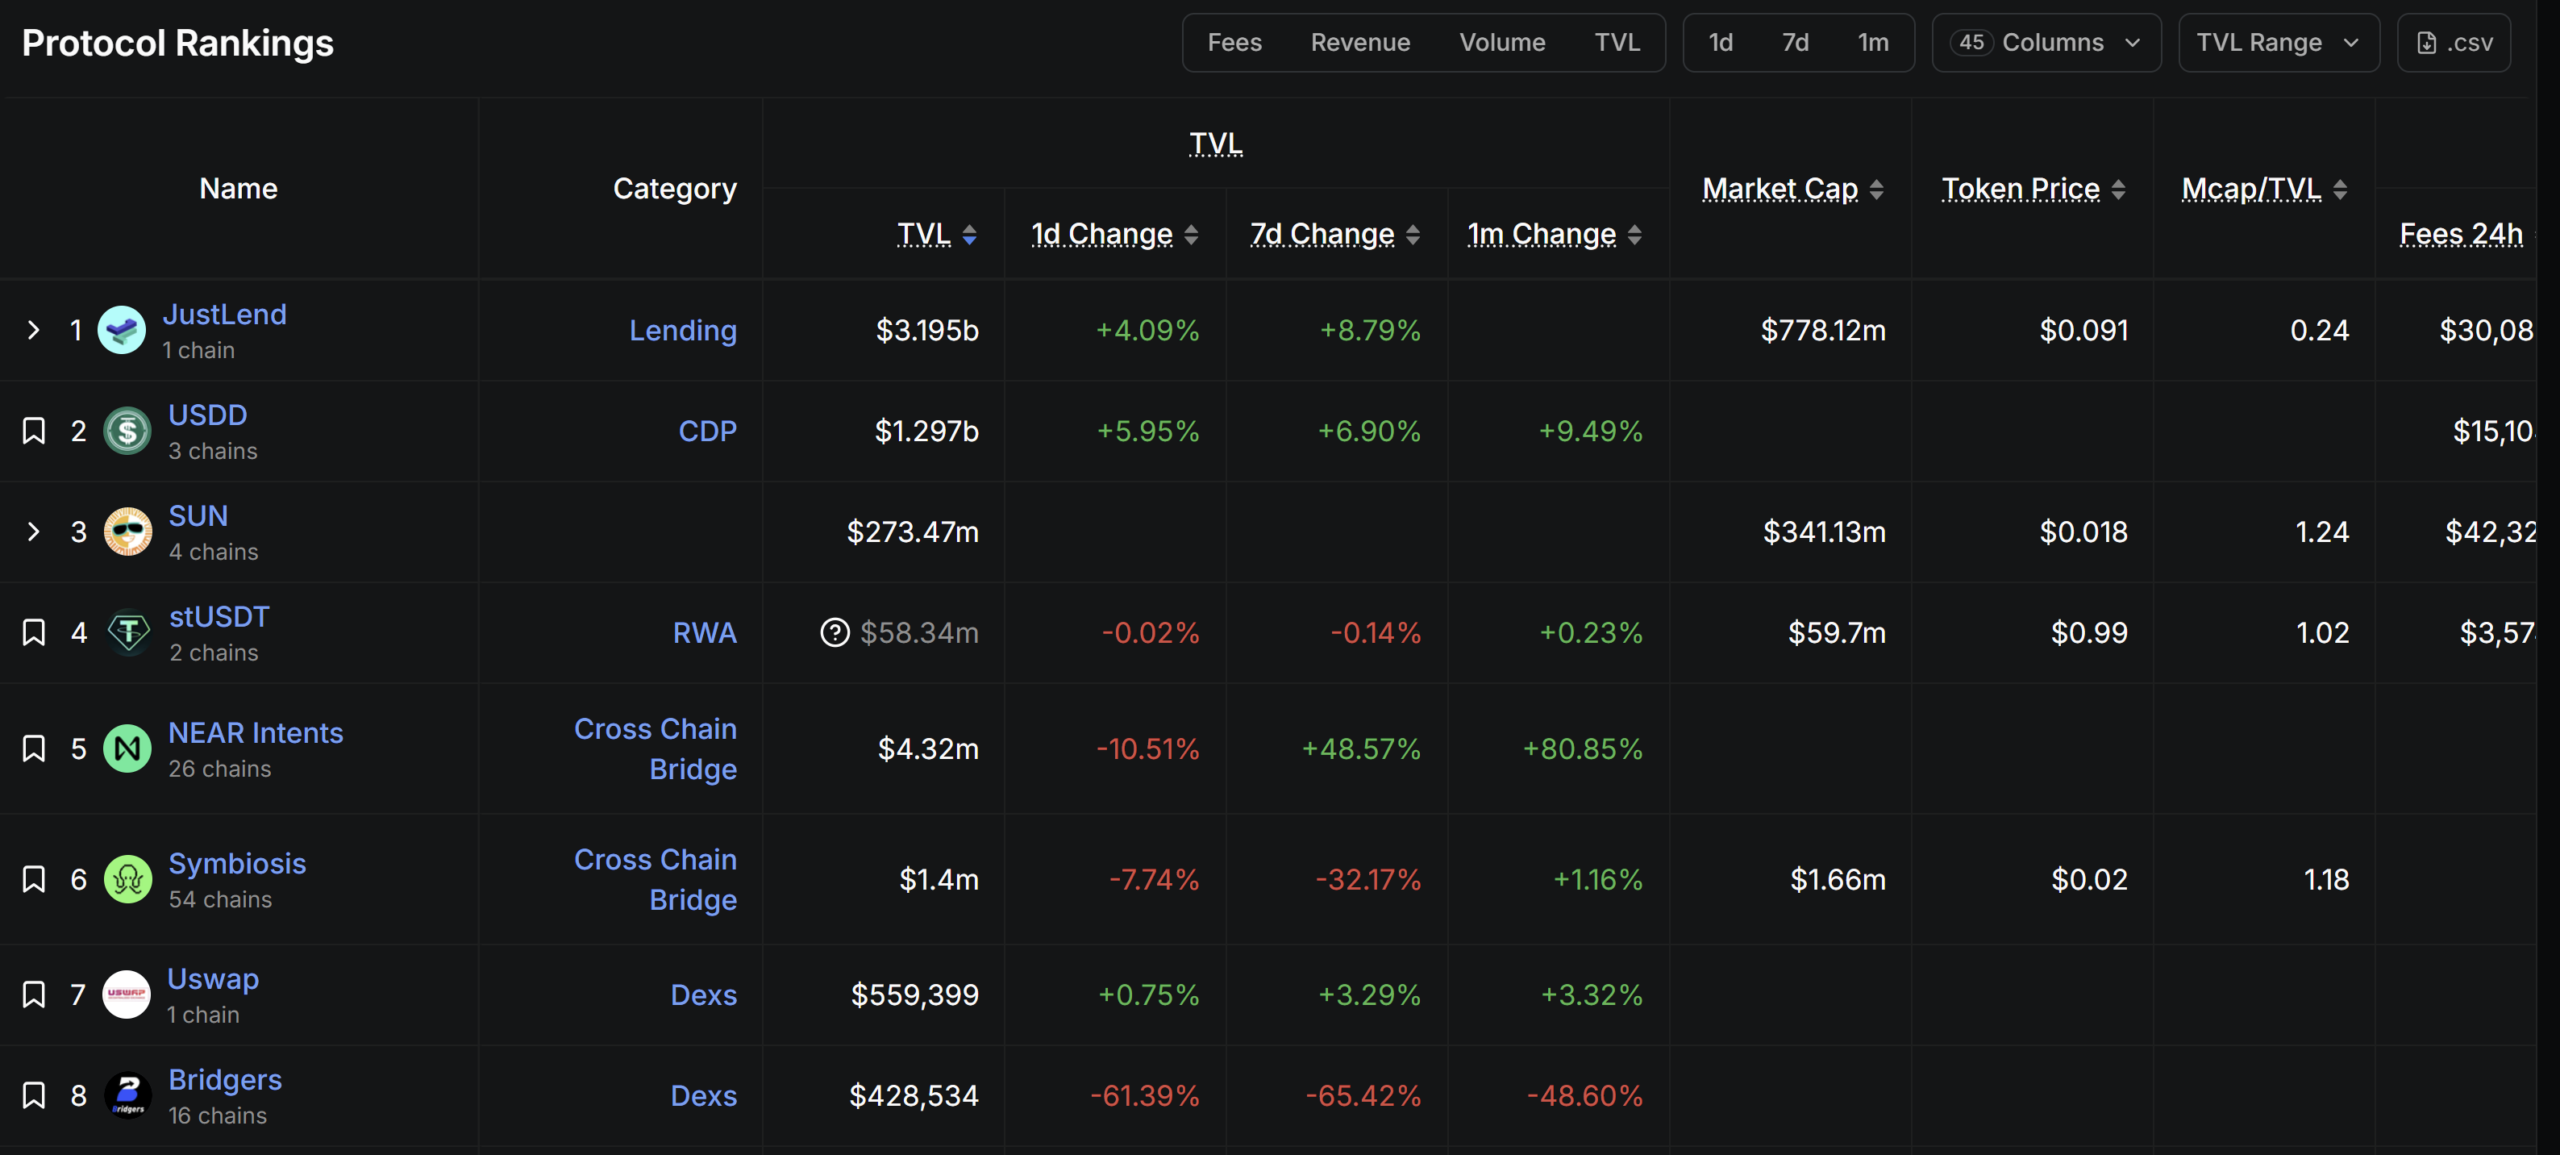
Task: Open the 45 Columns dropdown
Action: coord(2046,43)
